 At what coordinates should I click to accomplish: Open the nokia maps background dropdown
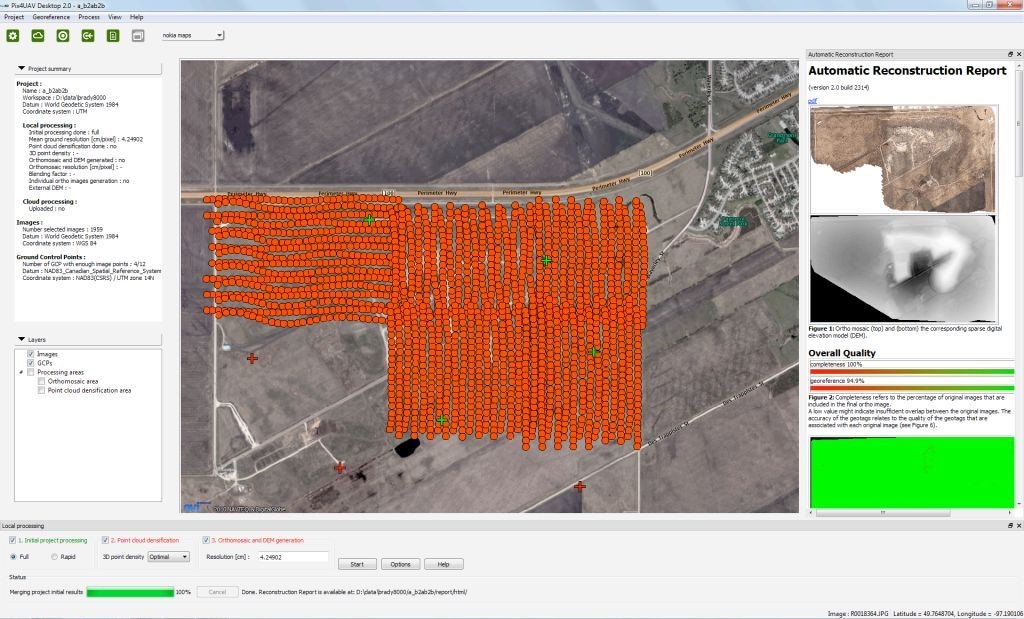click(192, 35)
